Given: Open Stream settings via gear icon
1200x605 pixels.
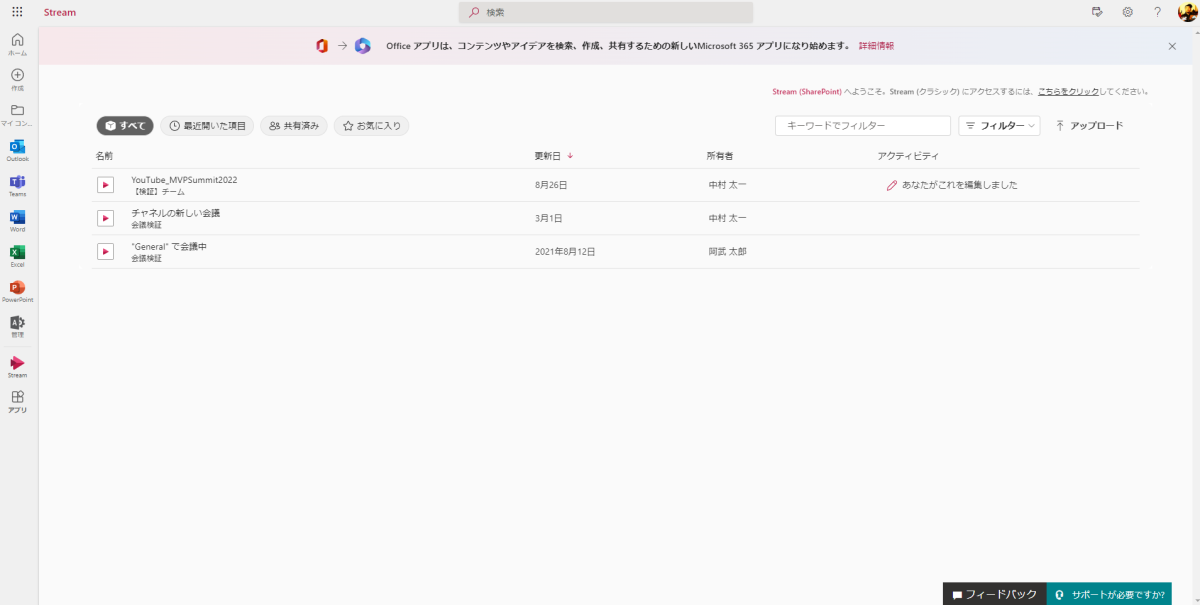Looking at the screenshot, I should 1128,12.
